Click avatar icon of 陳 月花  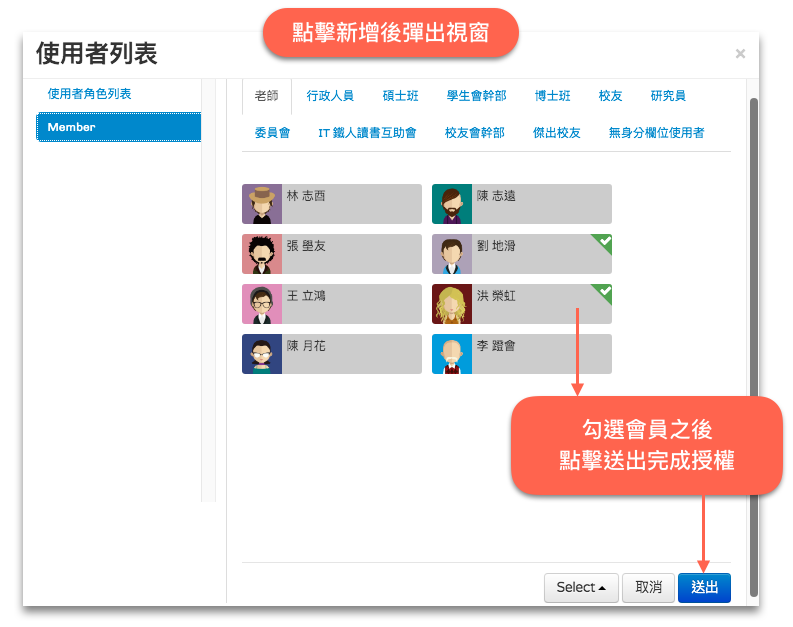tap(262, 354)
